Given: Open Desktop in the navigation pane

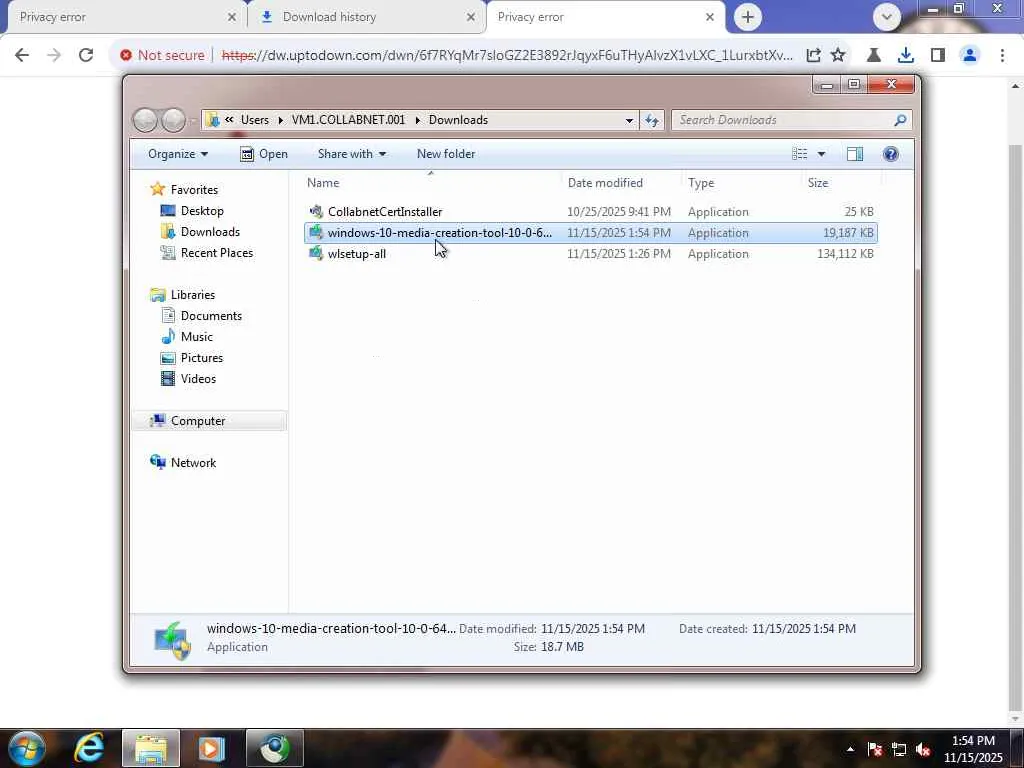Looking at the screenshot, I should pos(202,211).
